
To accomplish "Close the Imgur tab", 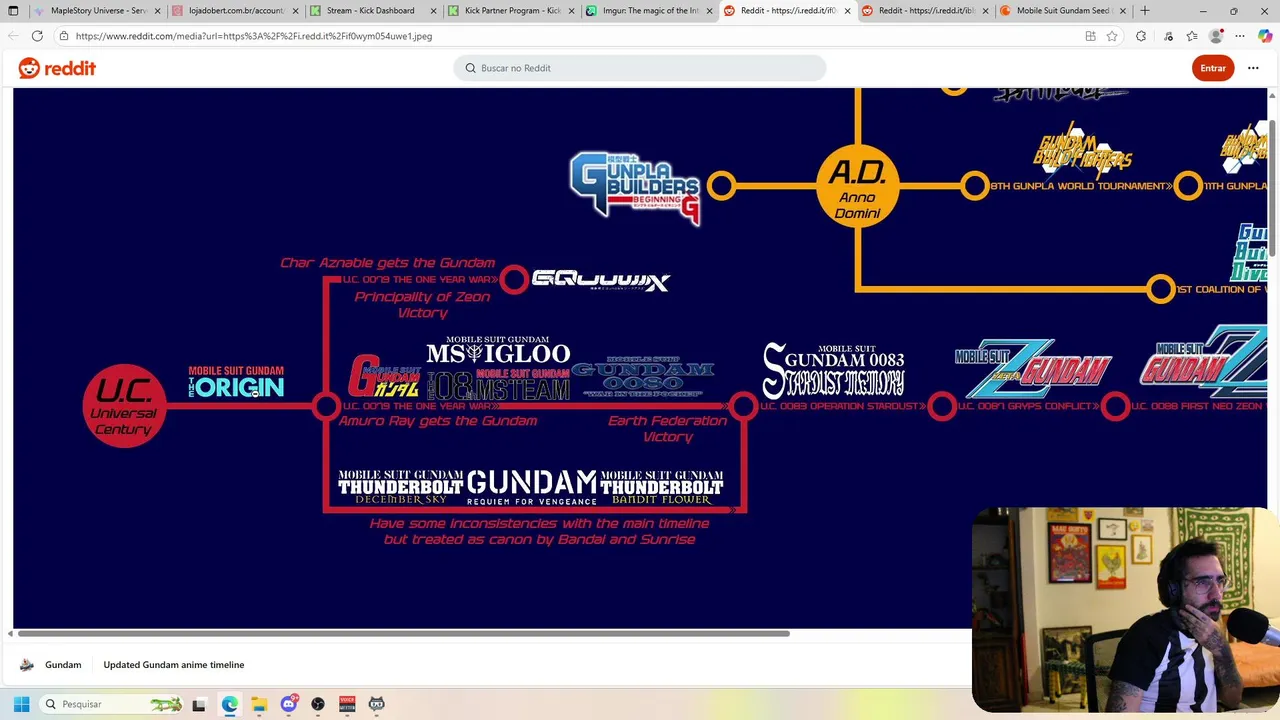I will click(x=709, y=11).
